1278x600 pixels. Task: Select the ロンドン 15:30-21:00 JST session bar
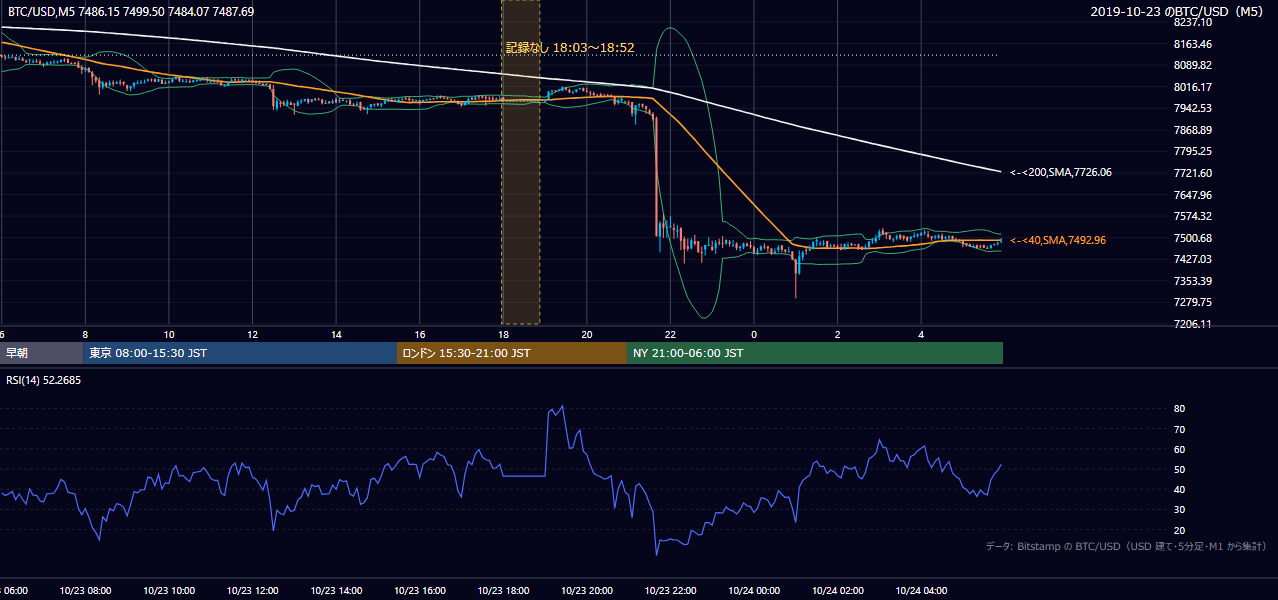512,353
